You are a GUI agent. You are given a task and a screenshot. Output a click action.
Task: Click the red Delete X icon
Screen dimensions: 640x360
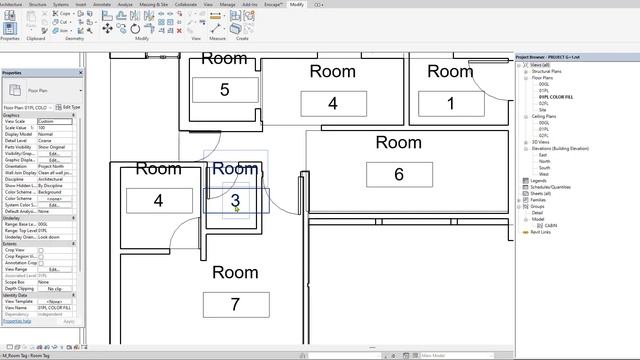tap(179, 31)
